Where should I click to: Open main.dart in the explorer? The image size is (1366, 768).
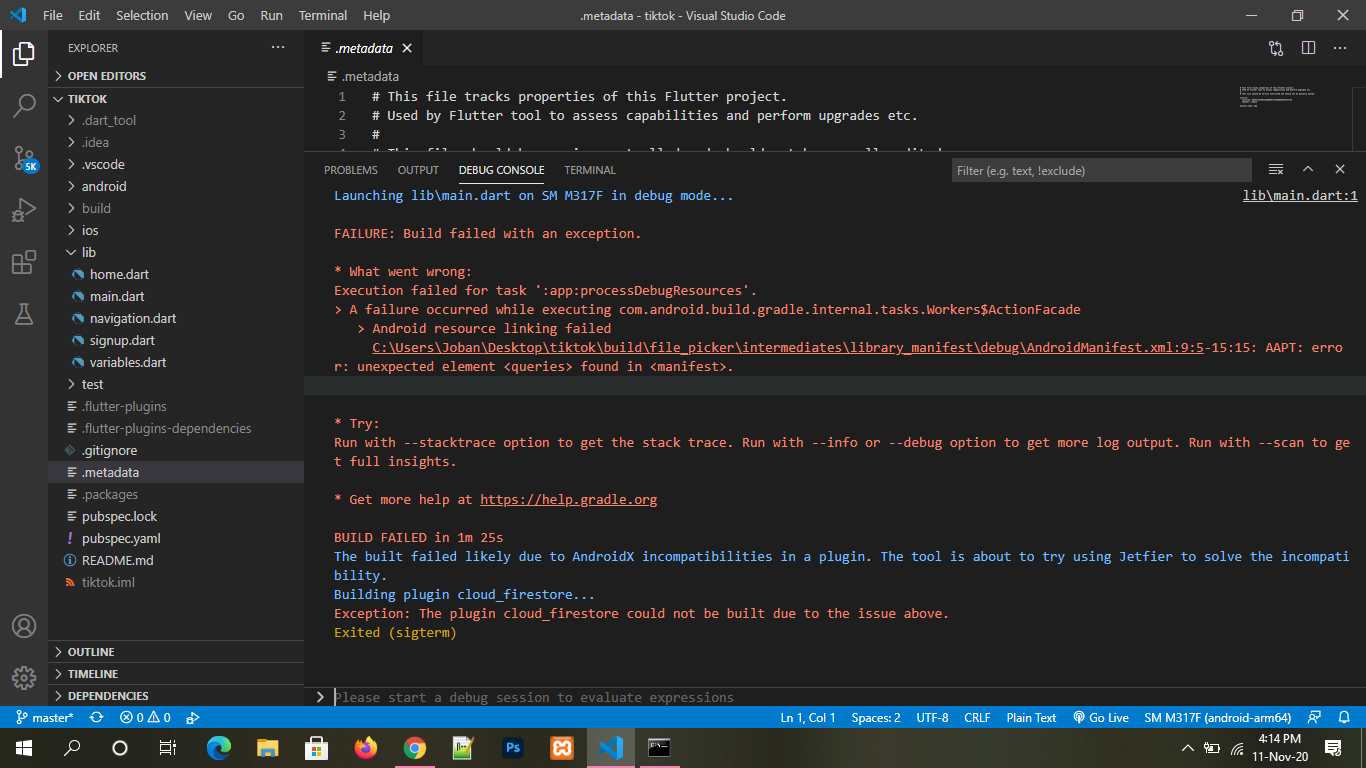(176, 296)
